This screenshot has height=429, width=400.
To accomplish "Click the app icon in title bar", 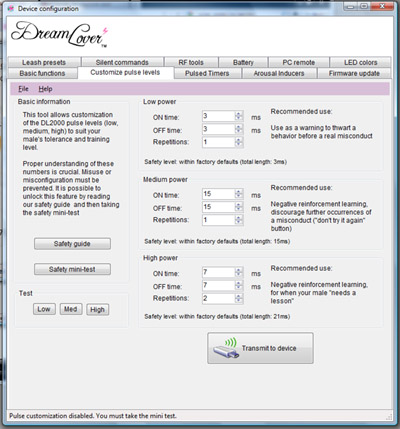I will pos(11,8).
